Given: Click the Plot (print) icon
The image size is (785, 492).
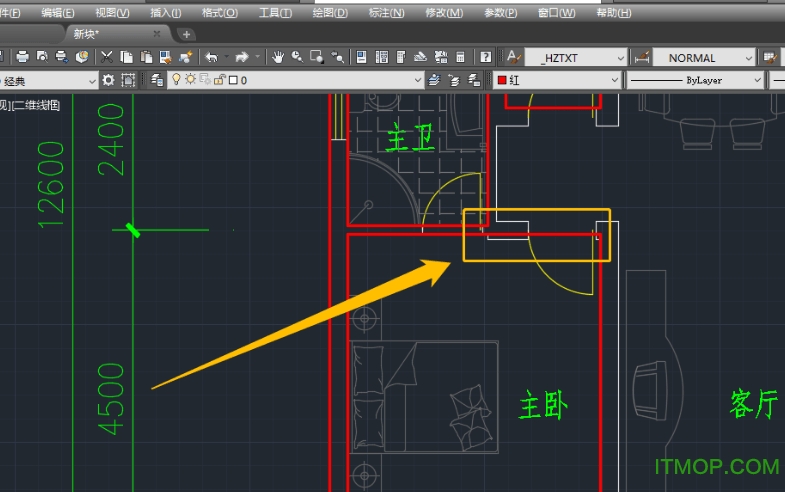Looking at the screenshot, I should (22, 57).
